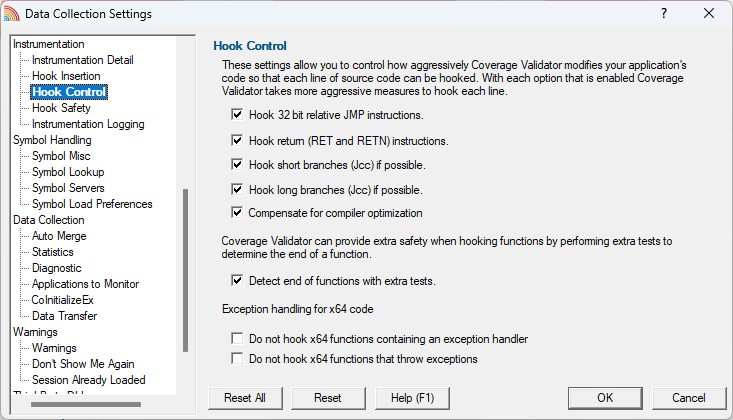Click the Coverage Validator title bar icon
The width and height of the screenshot is (733, 420).
(12, 14)
